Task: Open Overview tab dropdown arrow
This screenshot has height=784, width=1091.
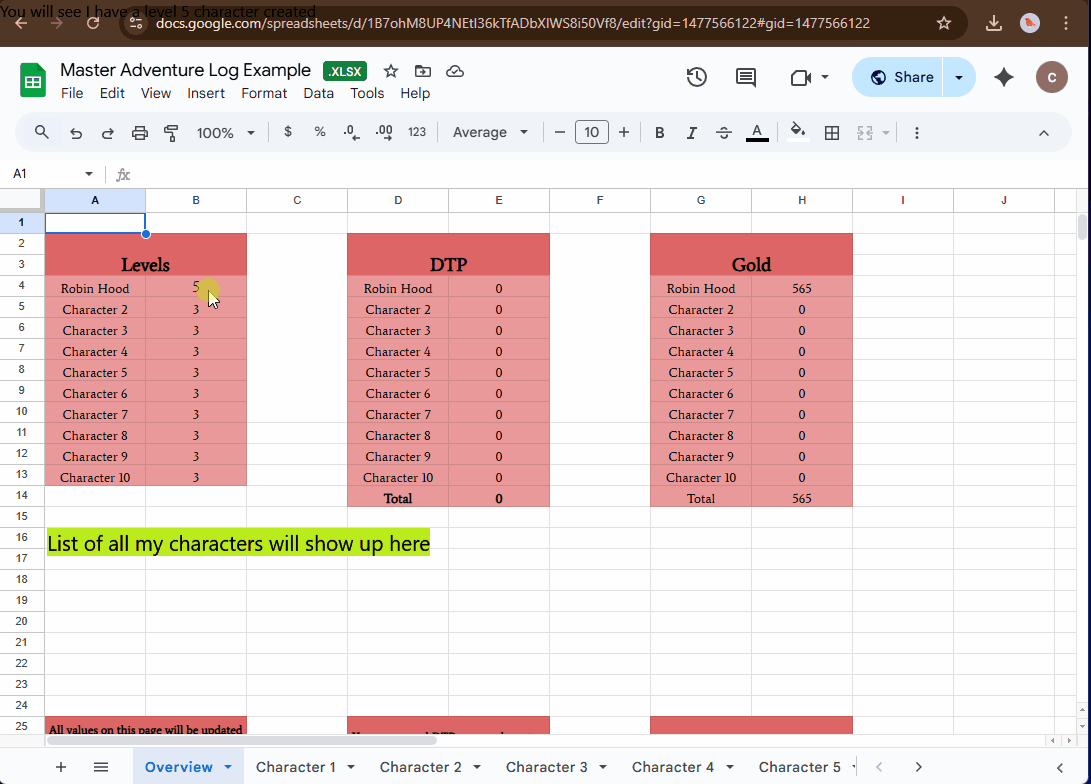Action: [x=228, y=767]
